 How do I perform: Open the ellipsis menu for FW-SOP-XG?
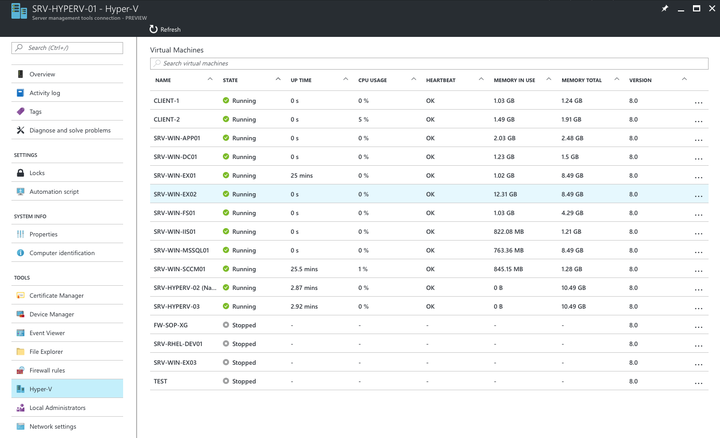click(698, 327)
